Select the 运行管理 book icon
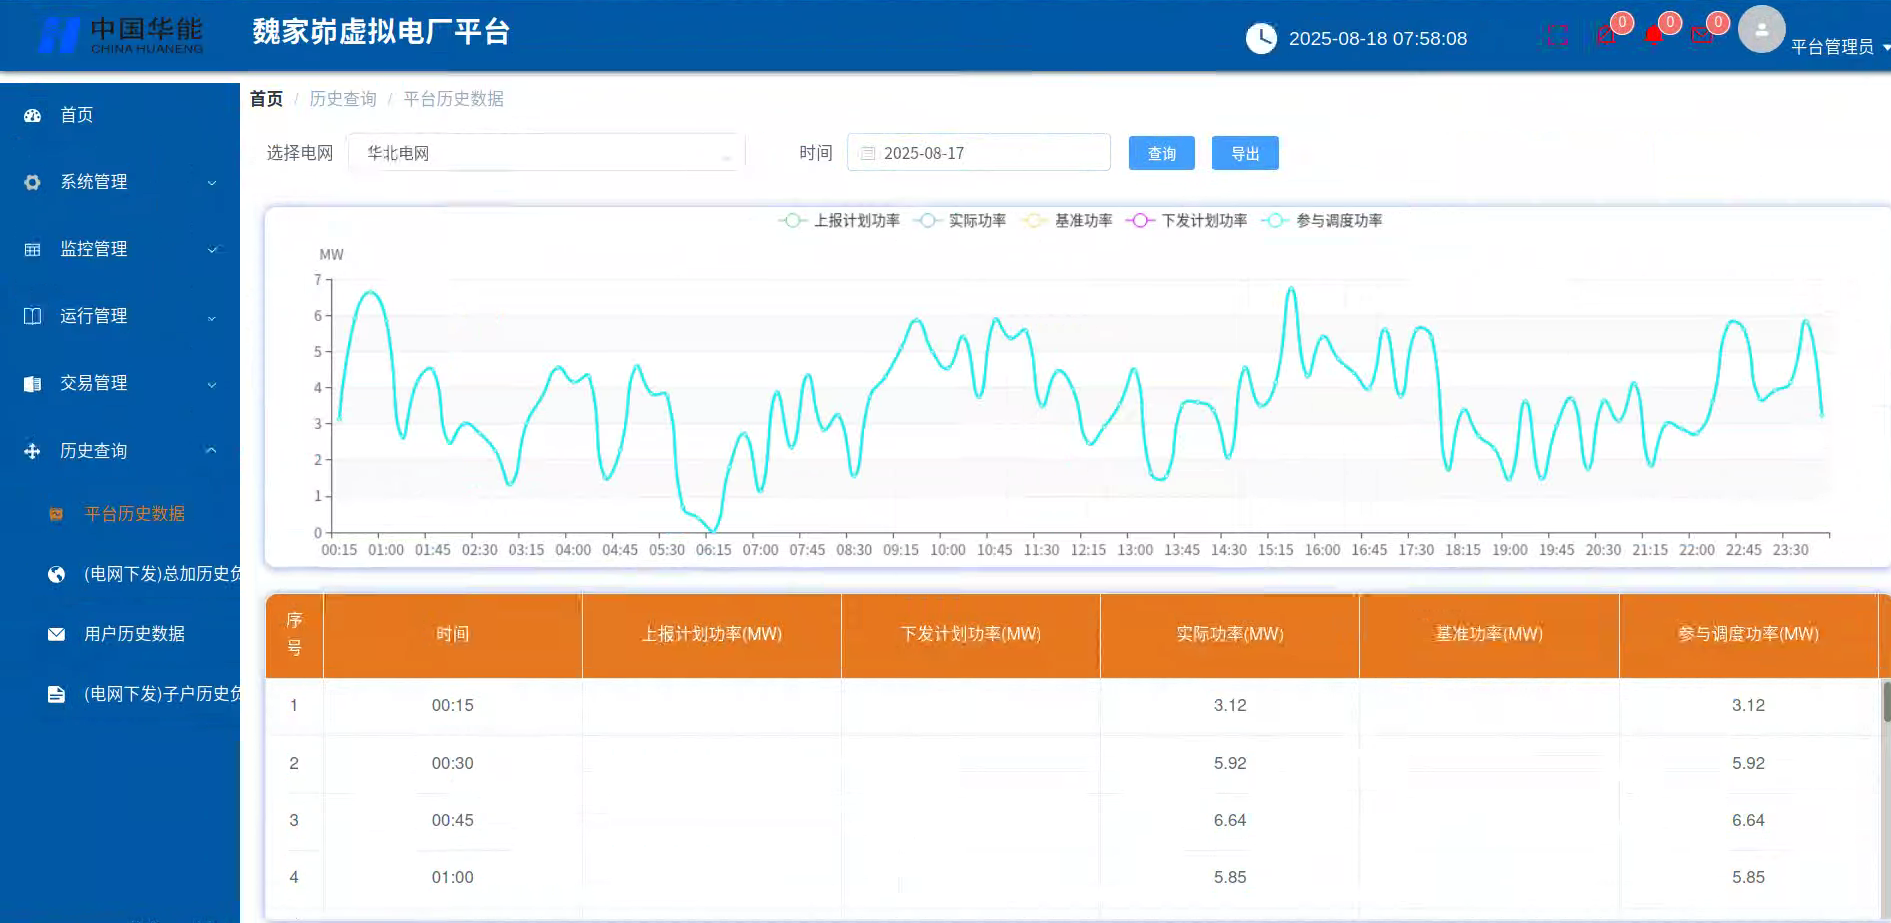The image size is (1891, 923). coord(31,315)
